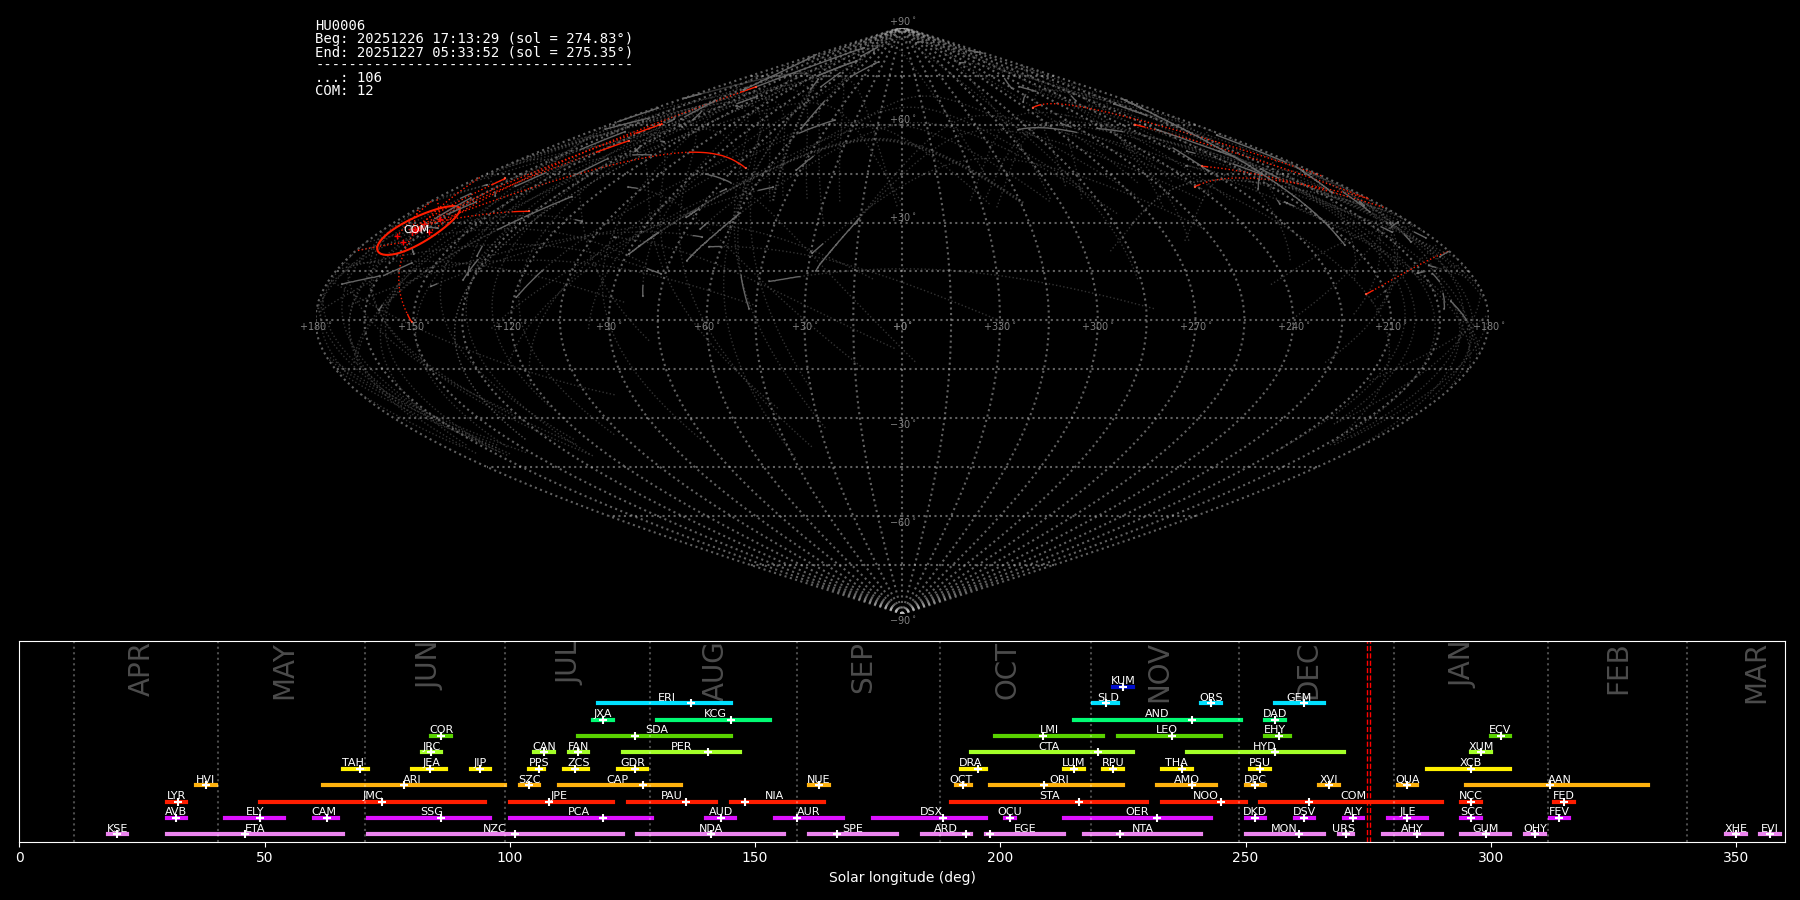Click the +90° north pole label
This screenshot has height=900, width=1800.
point(902,22)
